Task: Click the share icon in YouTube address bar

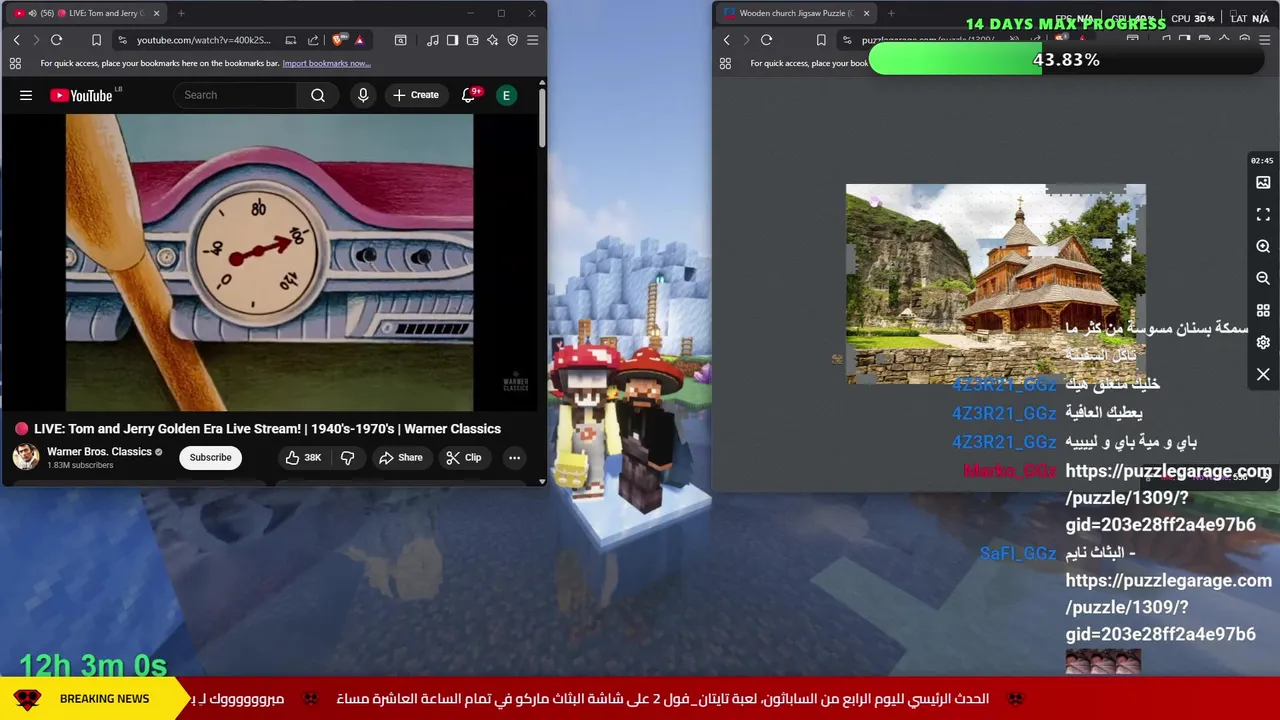Action: (313, 40)
